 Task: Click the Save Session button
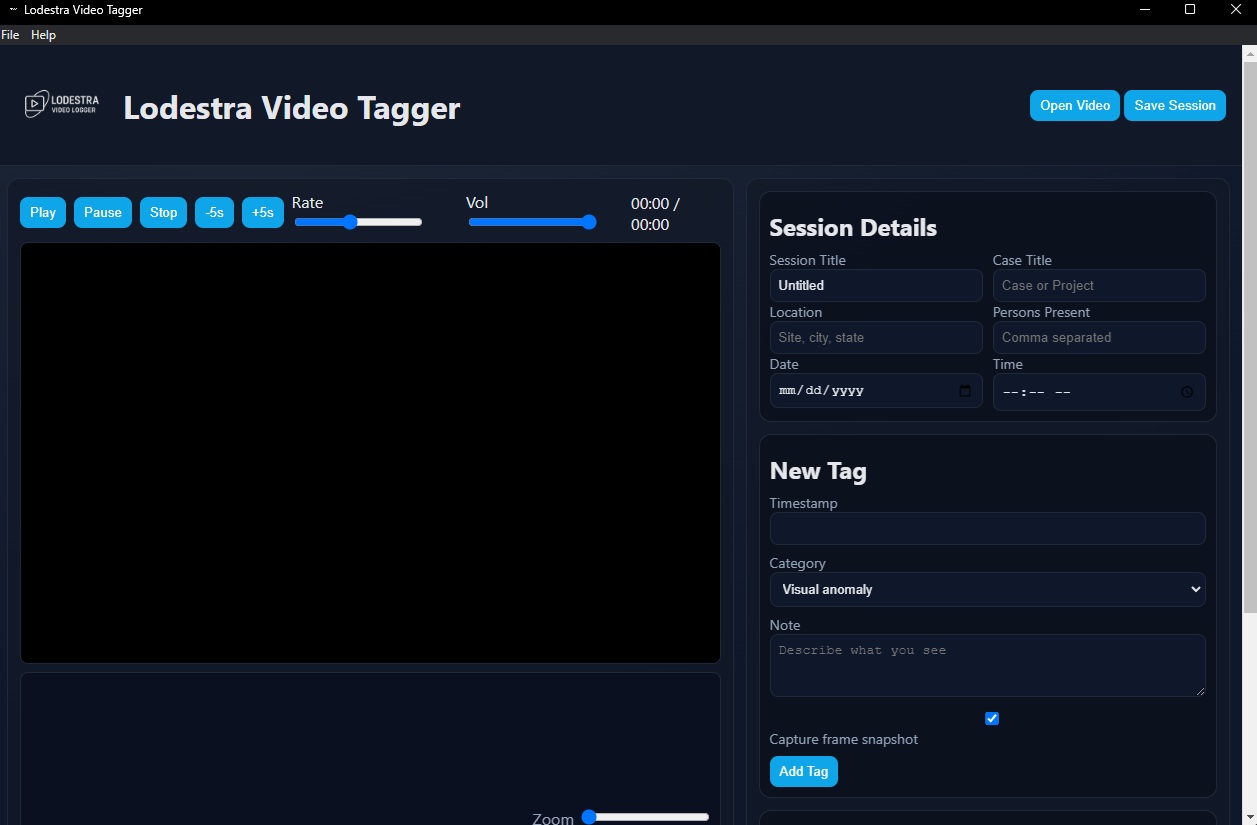point(1174,105)
